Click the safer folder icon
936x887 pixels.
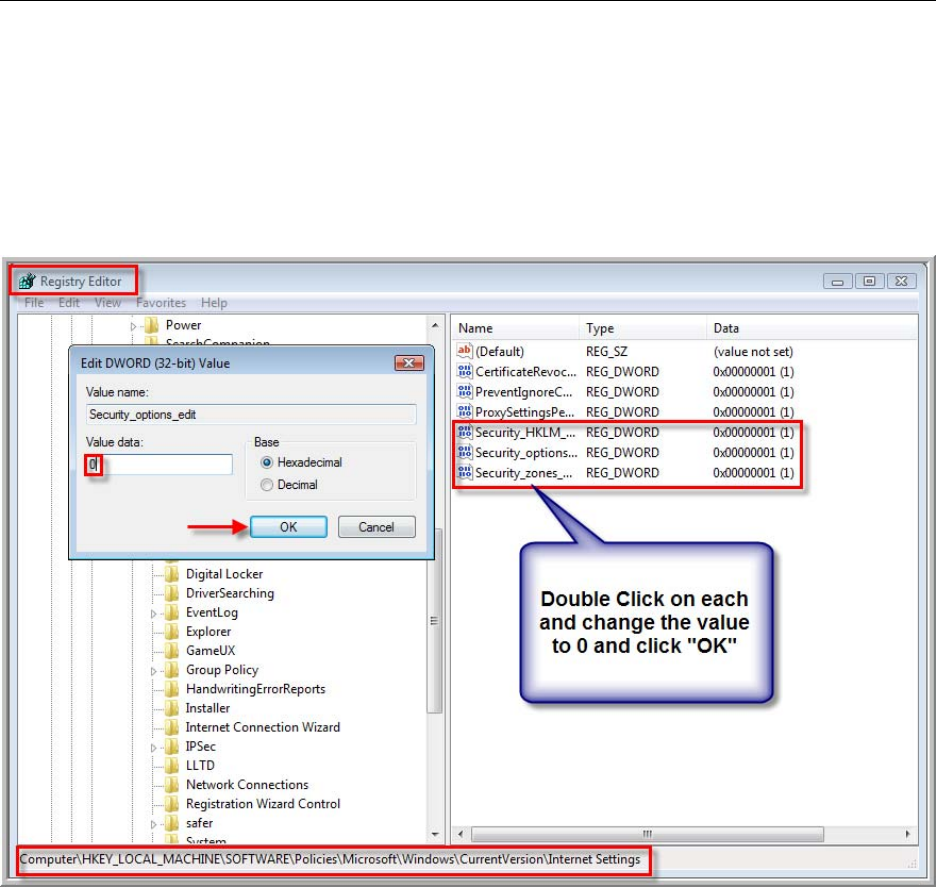tap(172, 822)
